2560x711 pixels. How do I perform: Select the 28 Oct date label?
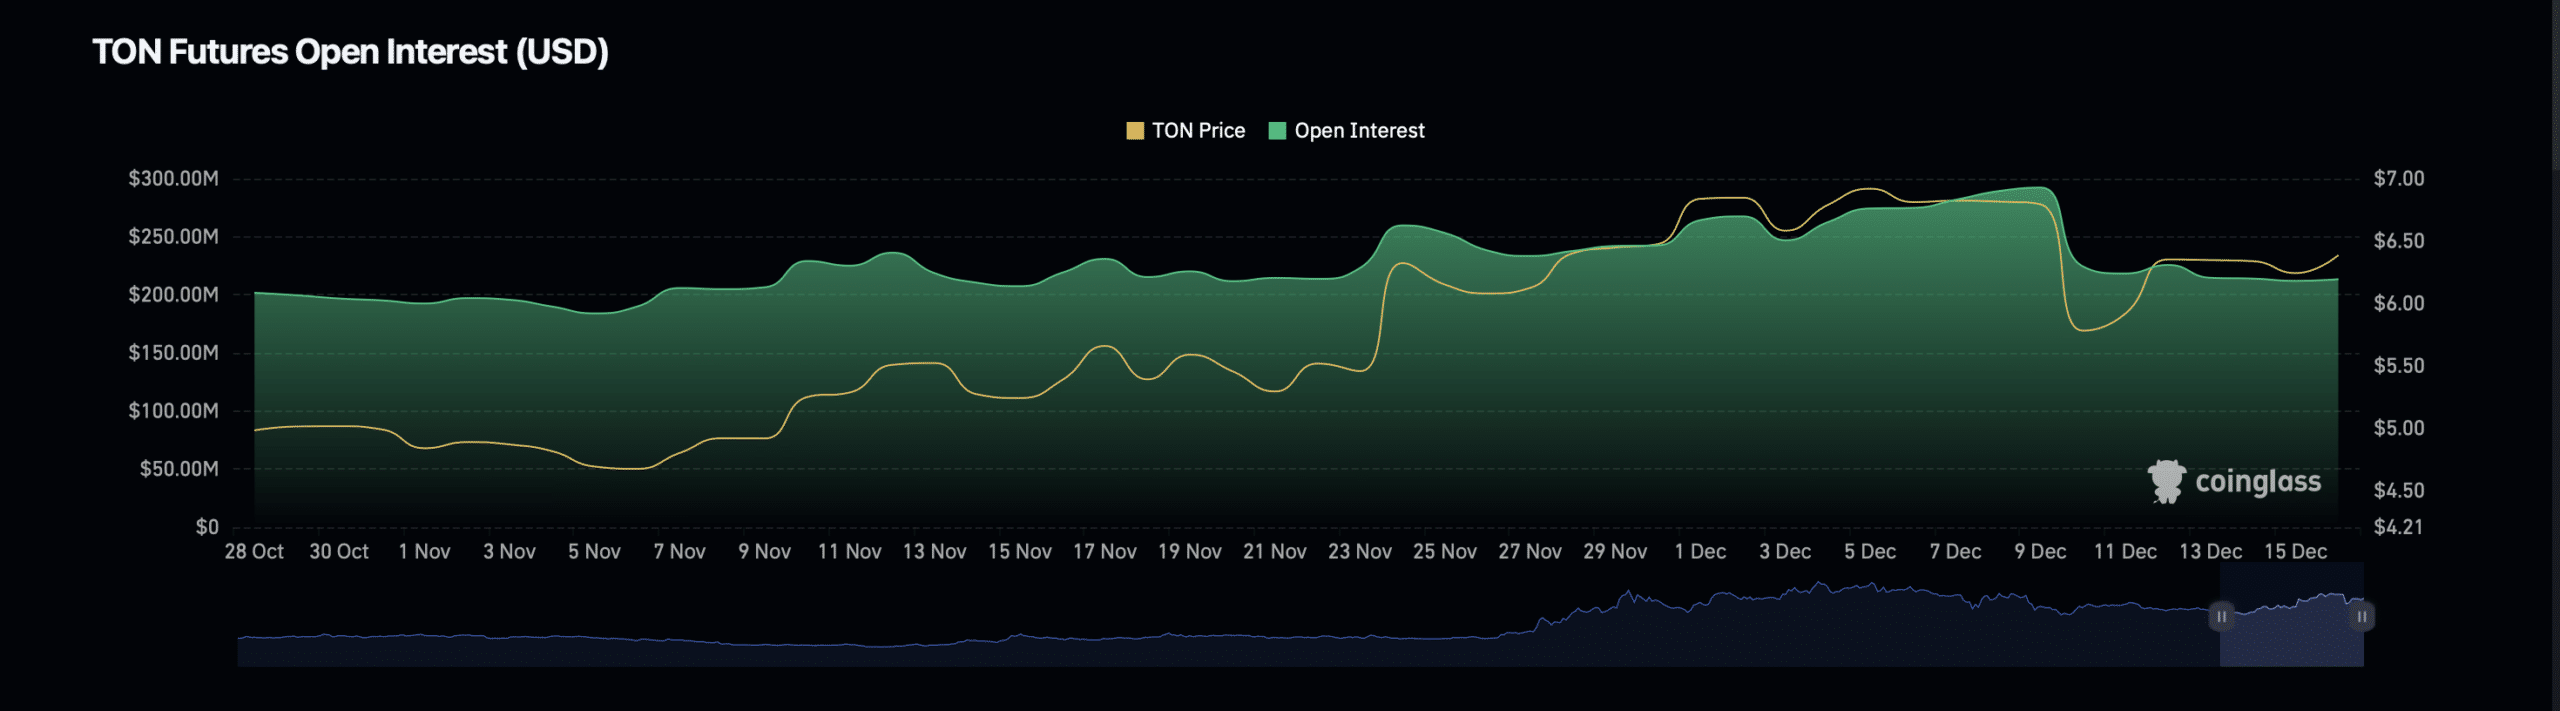pyautogui.click(x=254, y=552)
